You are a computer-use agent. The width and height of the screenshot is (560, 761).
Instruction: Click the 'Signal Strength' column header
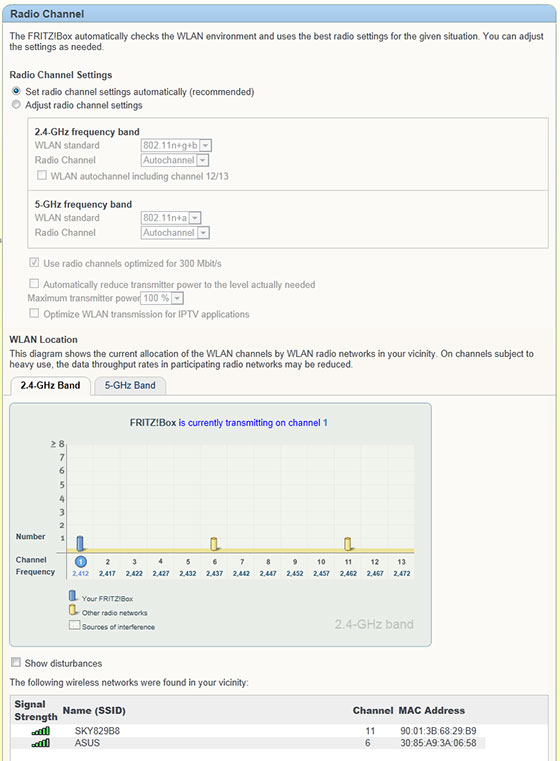pyautogui.click(x=36, y=711)
